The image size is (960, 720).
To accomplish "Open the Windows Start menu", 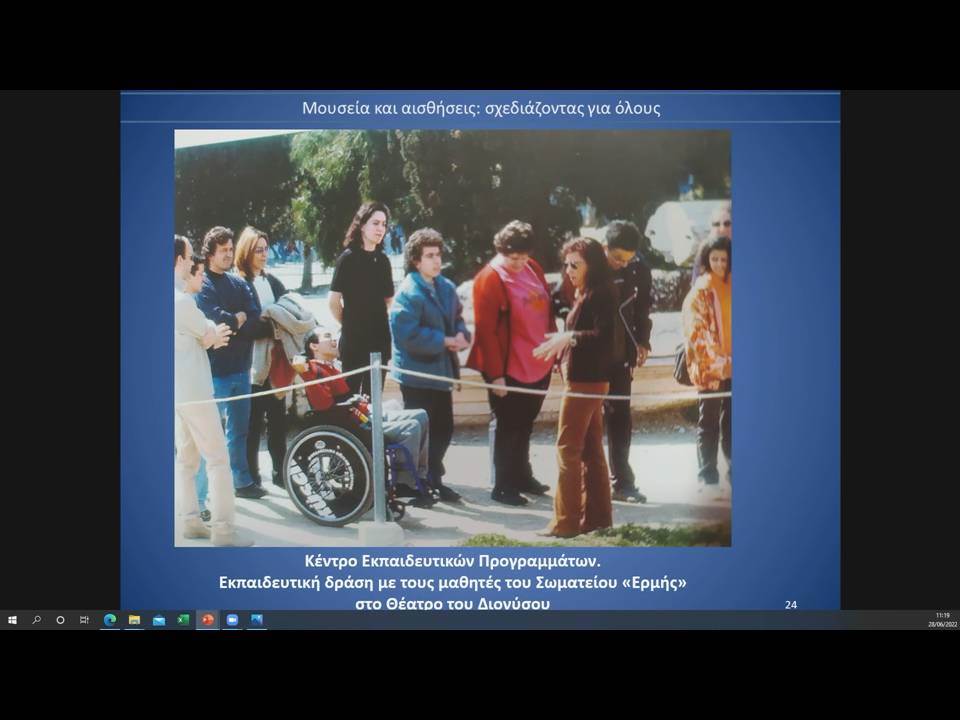I will click(12, 620).
